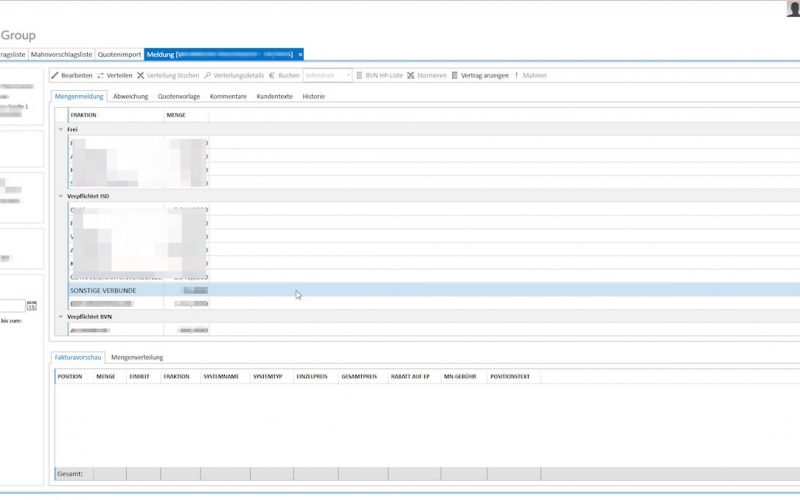
Task: Open the Kommentare tab
Action: (x=228, y=96)
